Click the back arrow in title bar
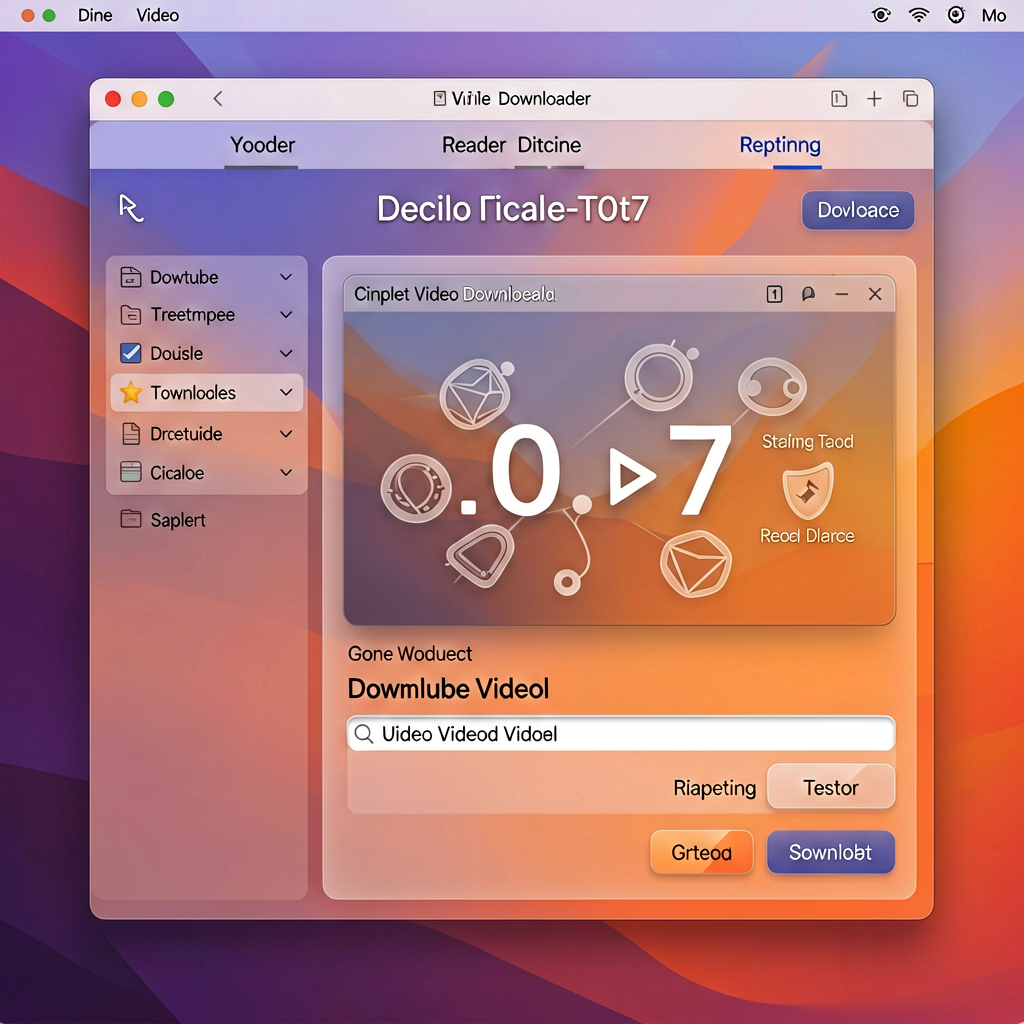The height and width of the screenshot is (1024, 1024). 218,99
